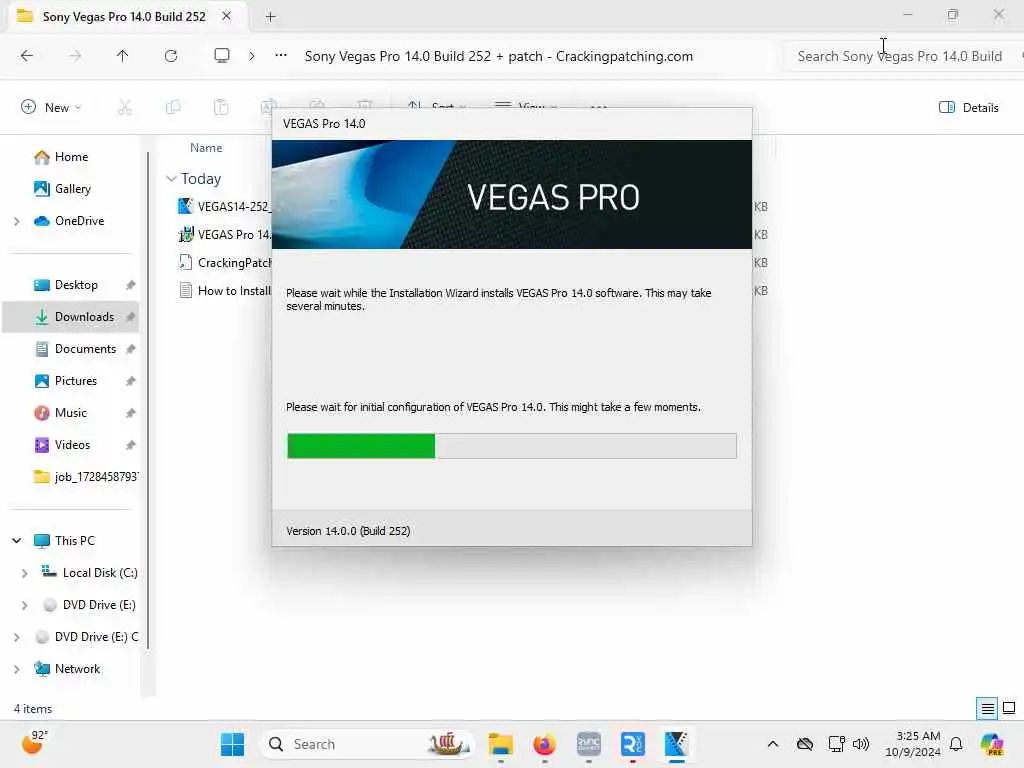Open the weather widget showing 92°
This screenshot has height=768, width=1024.
[x=34, y=743]
